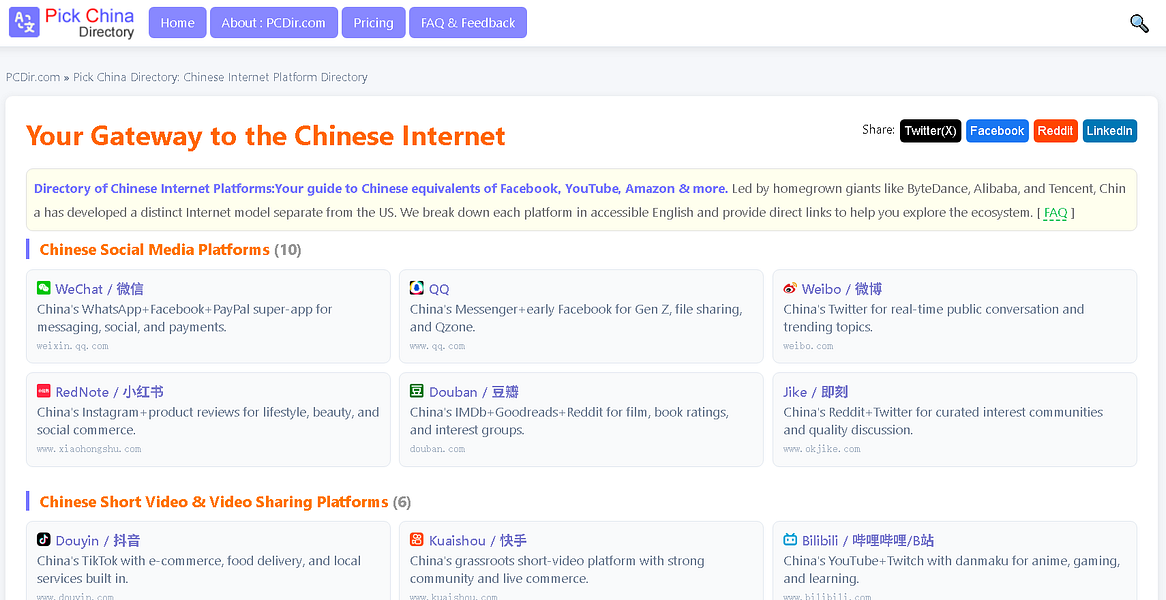Click the www.xiaohongshu.com URL text

point(89,449)
